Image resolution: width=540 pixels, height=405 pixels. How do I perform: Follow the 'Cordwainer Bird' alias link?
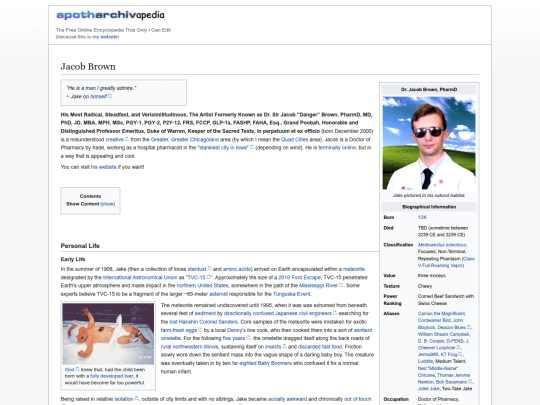click(x=435, y=320)
